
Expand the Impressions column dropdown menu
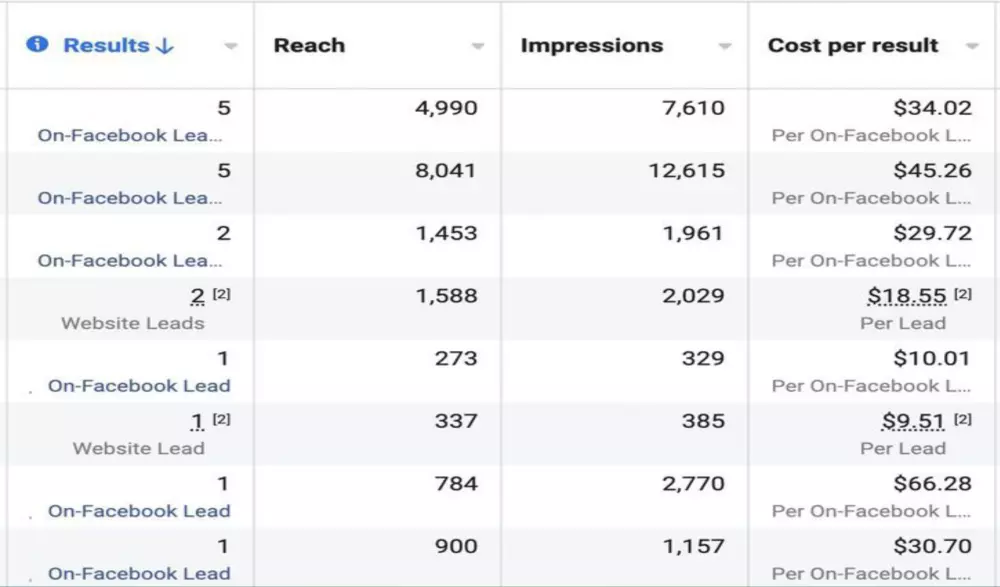click(x=725, y=47)
